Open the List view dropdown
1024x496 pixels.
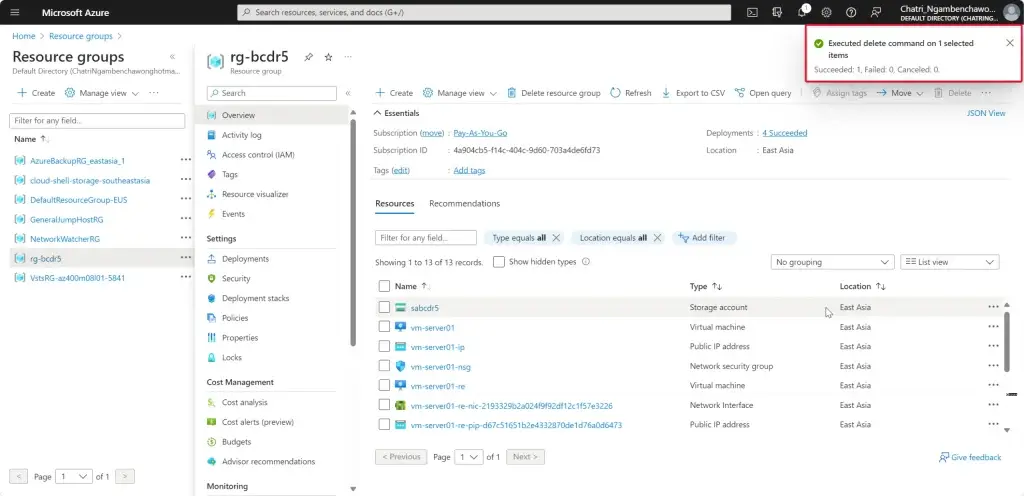click(950, 262)
